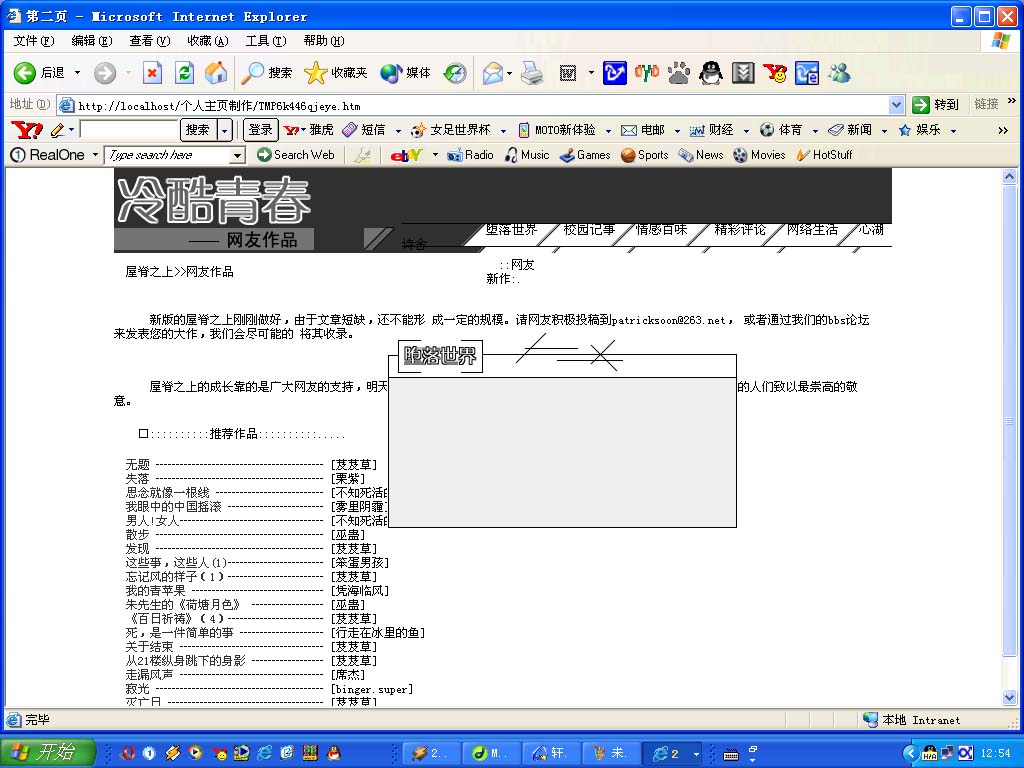Open the RealOne search box dropdown
The height and width of the screenshot is (768, 1024).
click(x=237, y=156)
